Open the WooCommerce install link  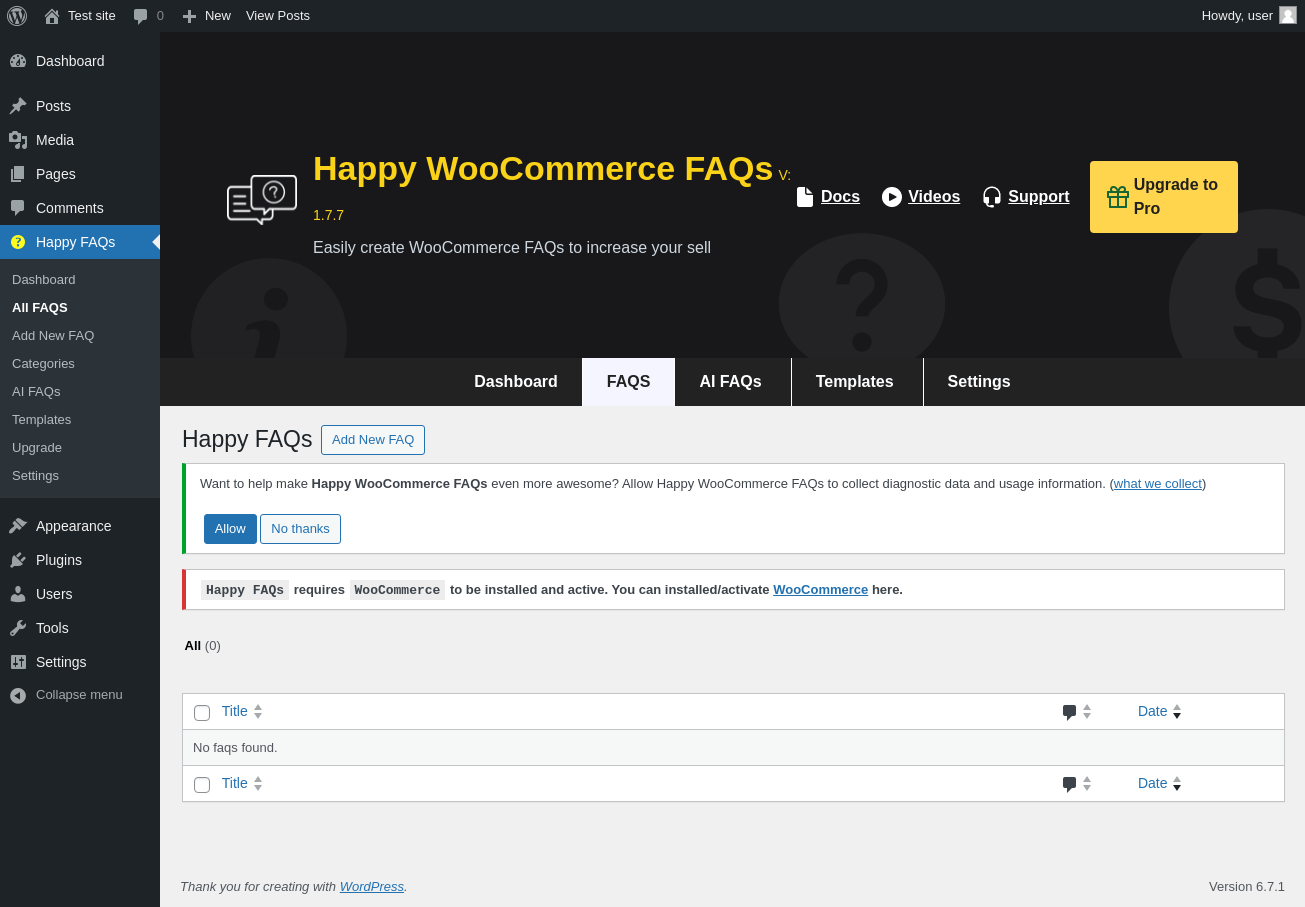(x=820, y=590)
